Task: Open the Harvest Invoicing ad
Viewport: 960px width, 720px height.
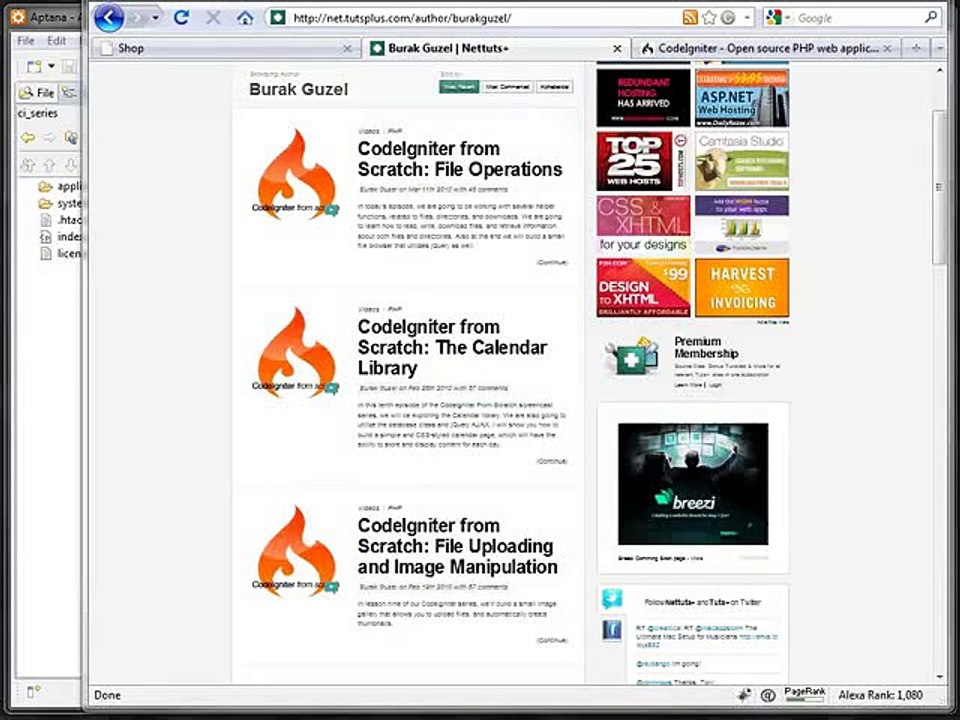Action: pos(742,288)
